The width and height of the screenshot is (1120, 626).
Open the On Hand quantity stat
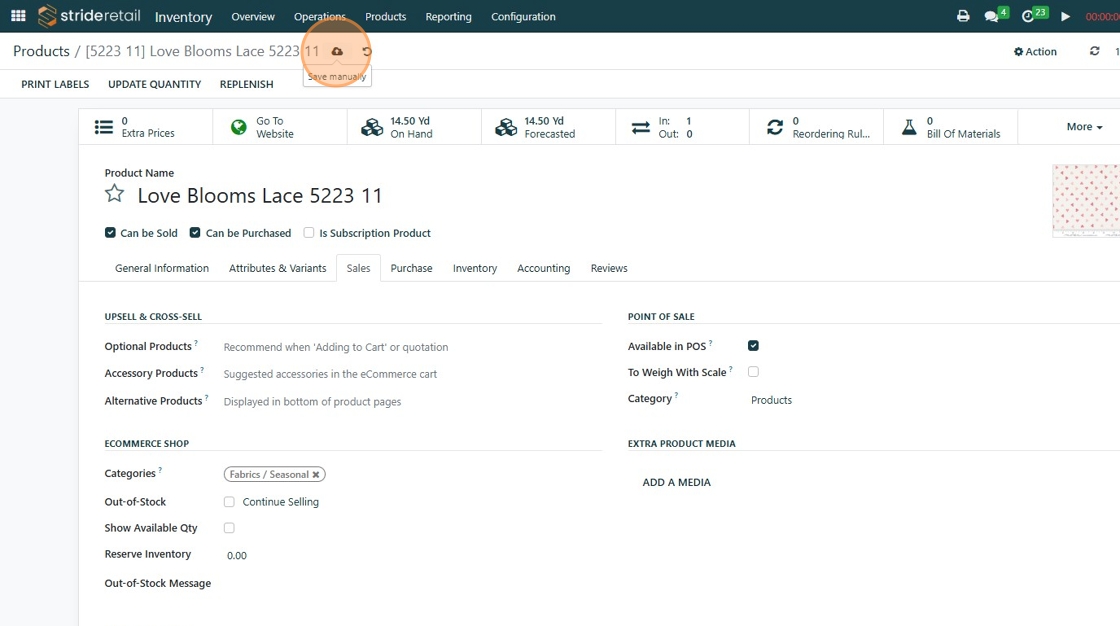[x=414, y=126]
